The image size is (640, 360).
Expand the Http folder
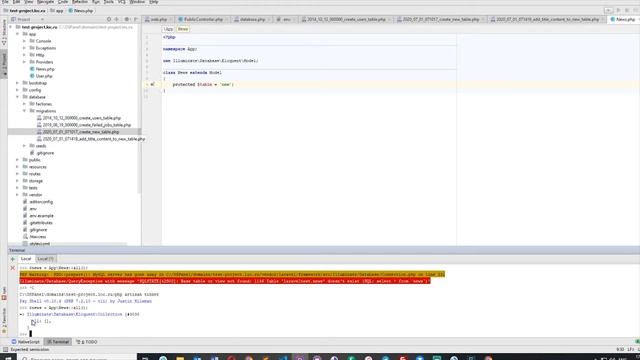24,55
